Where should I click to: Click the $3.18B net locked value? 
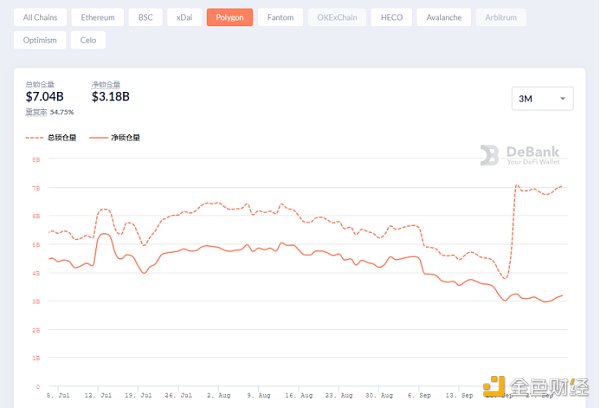pos(110,96)
